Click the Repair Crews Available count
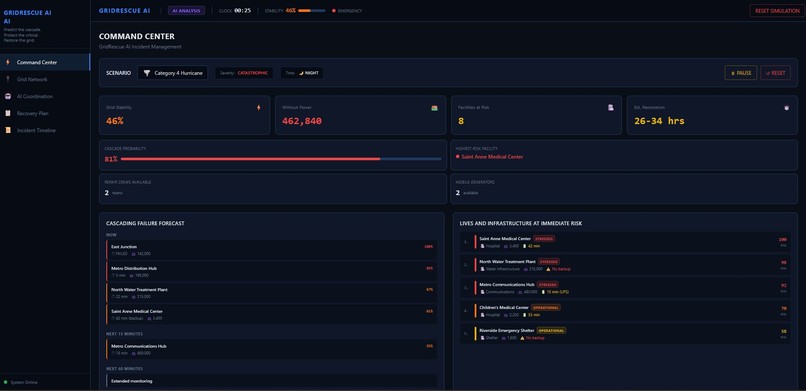 coord(106,193)
